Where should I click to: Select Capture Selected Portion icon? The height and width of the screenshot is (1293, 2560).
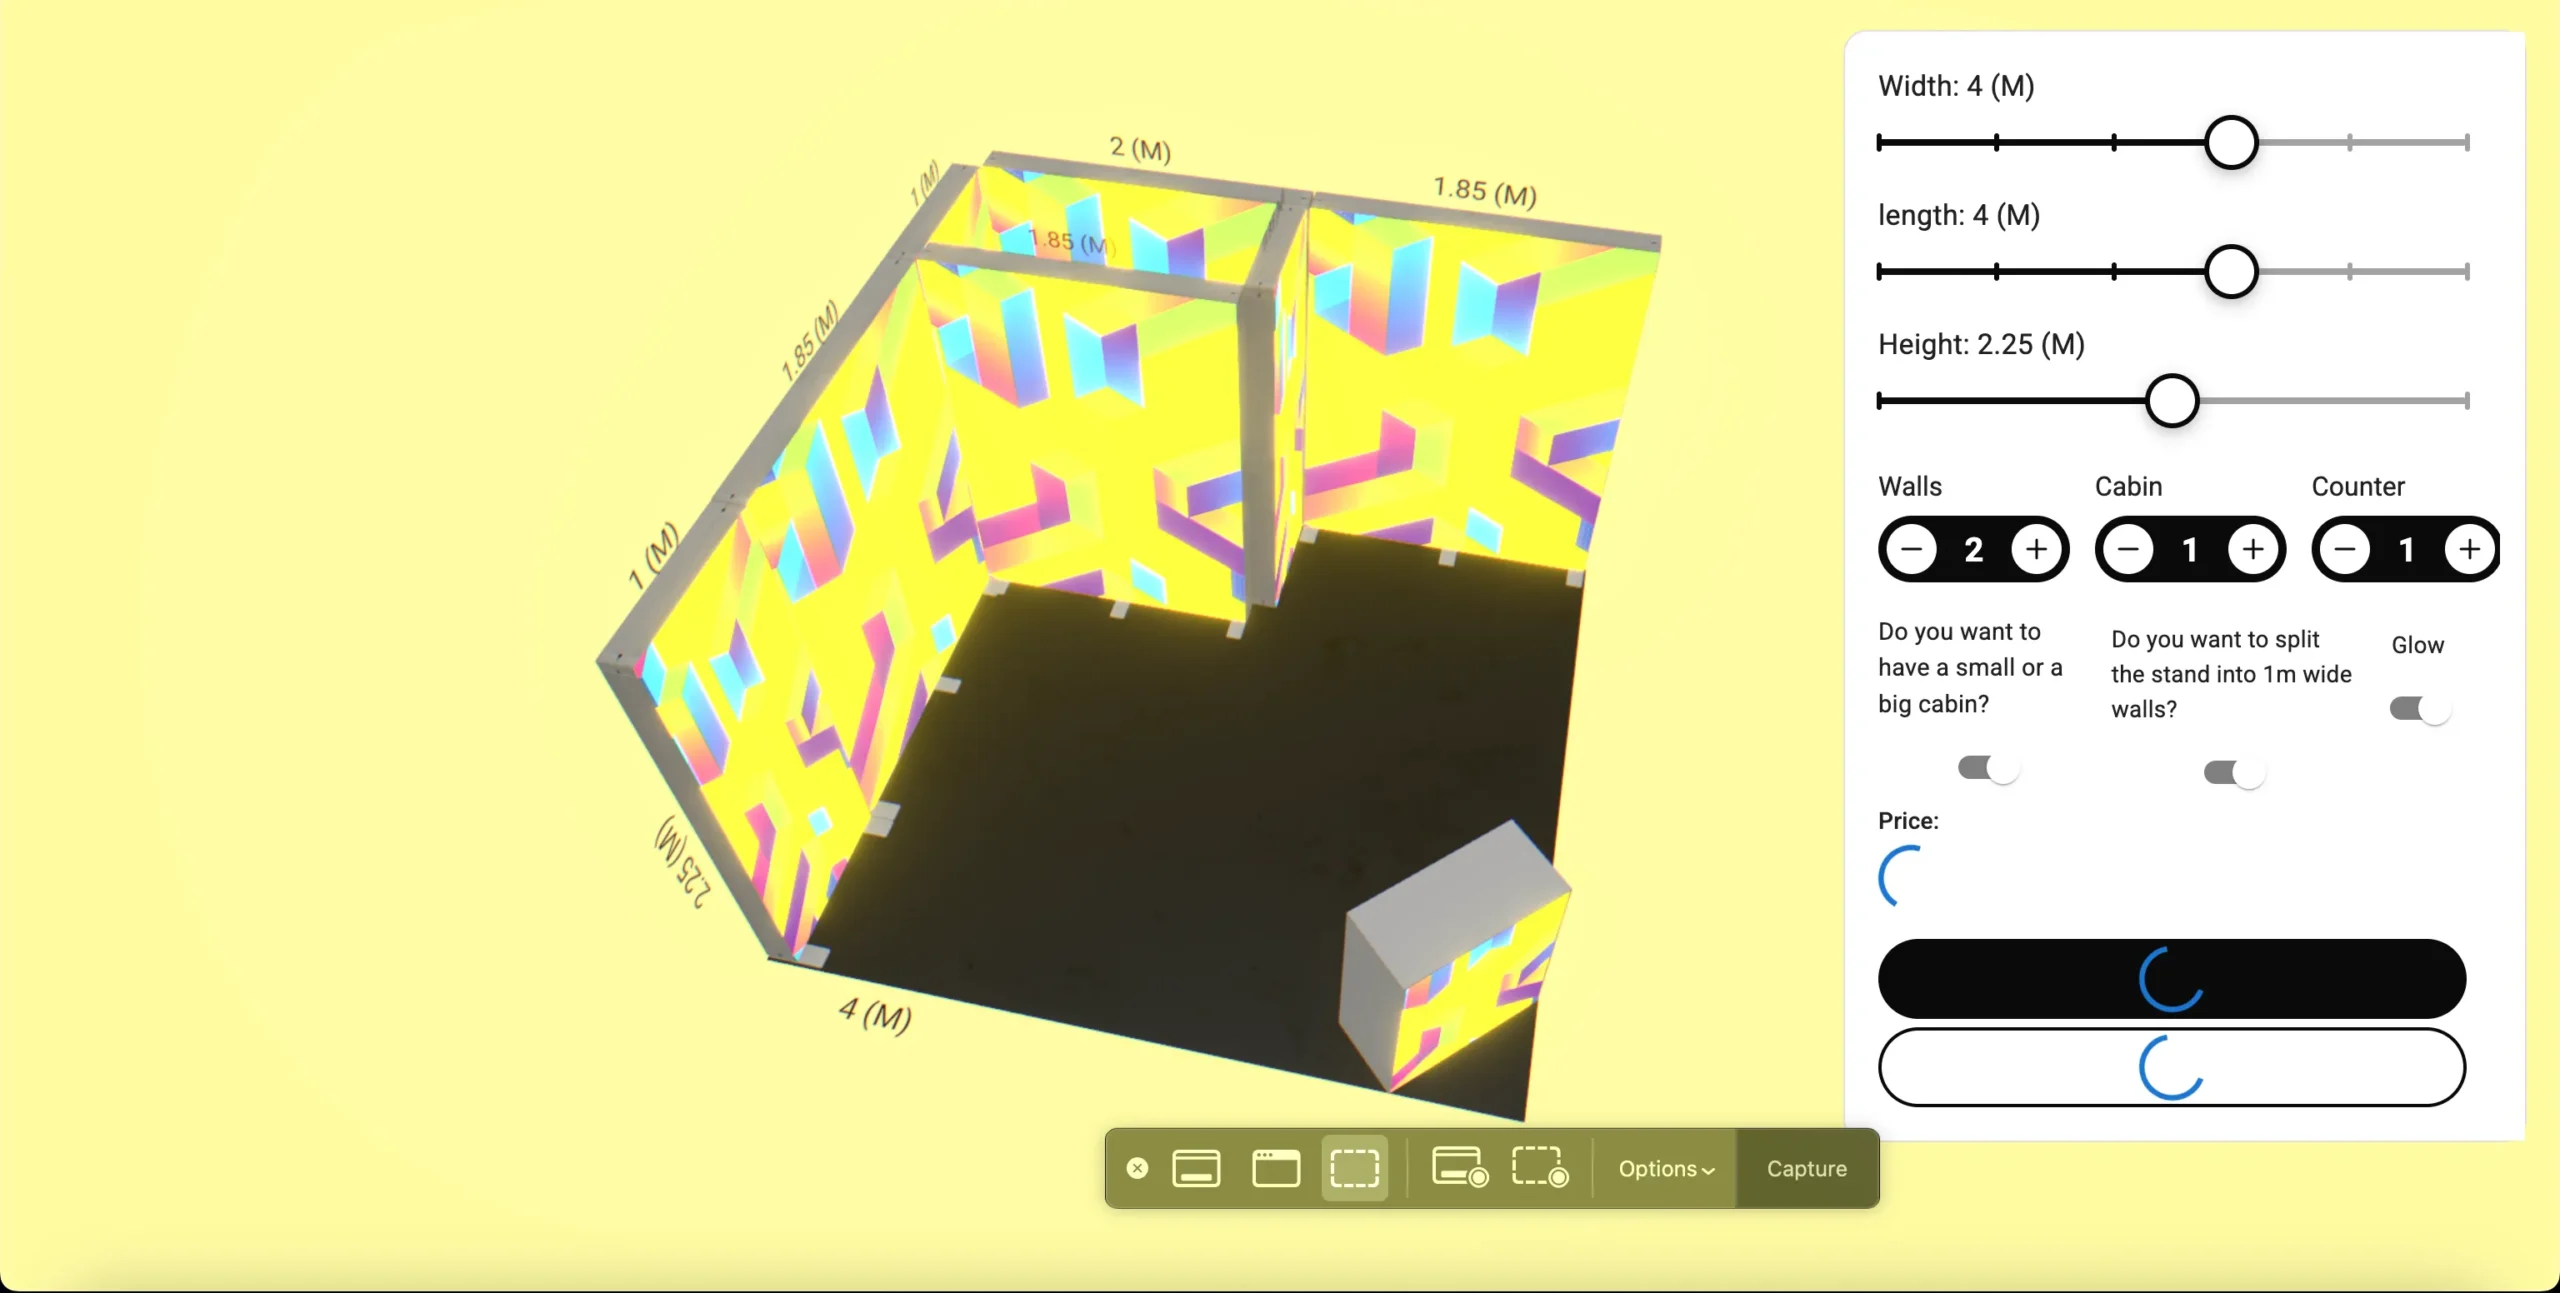coord(1355,1168)
